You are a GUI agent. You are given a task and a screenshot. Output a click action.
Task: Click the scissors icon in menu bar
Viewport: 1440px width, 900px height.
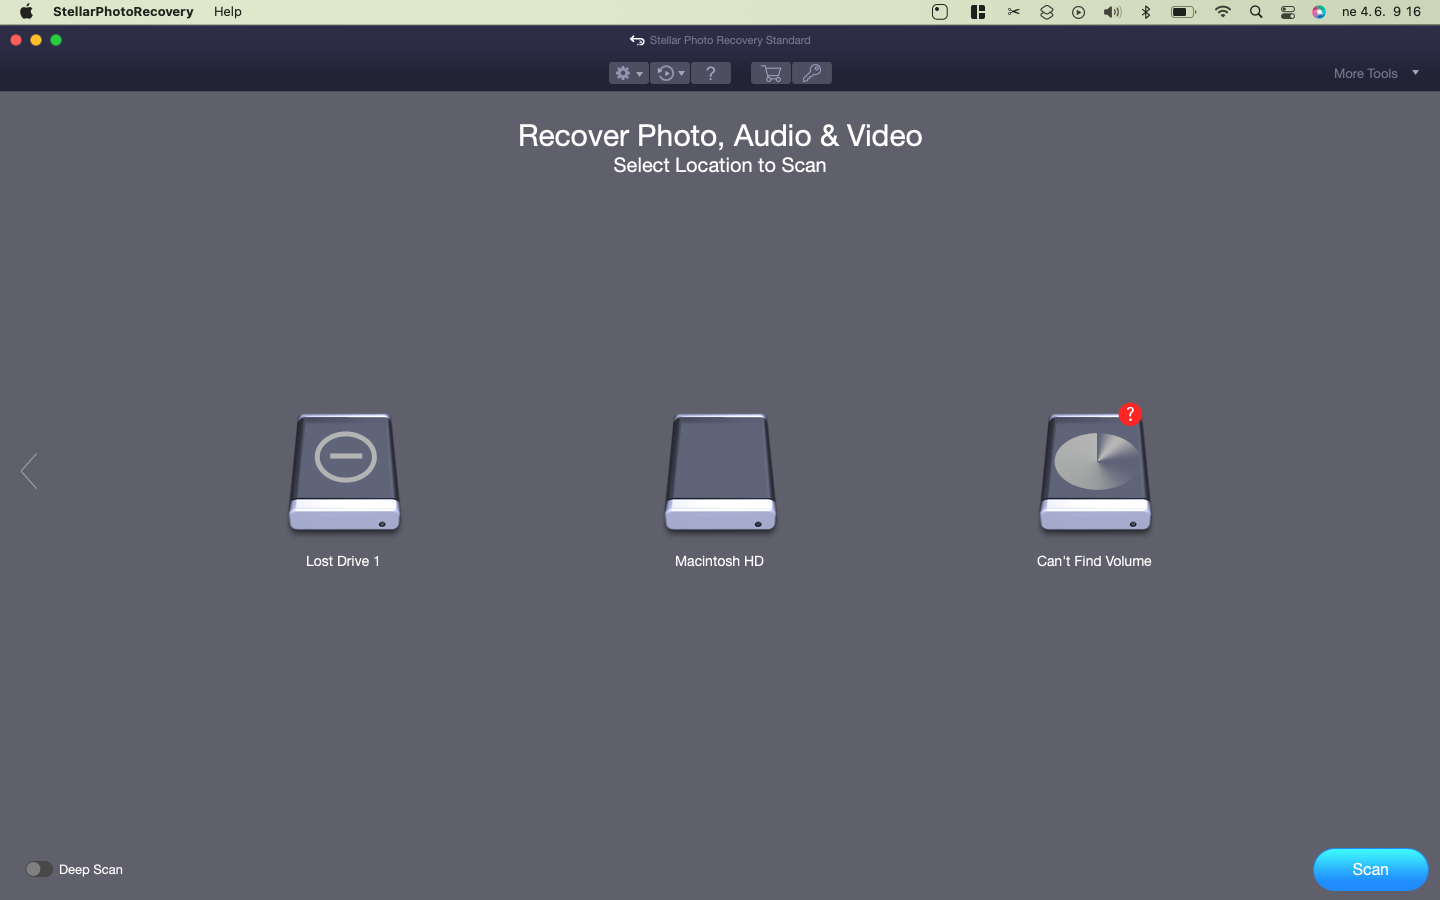pyautogui.click(x=1013, y=12)
